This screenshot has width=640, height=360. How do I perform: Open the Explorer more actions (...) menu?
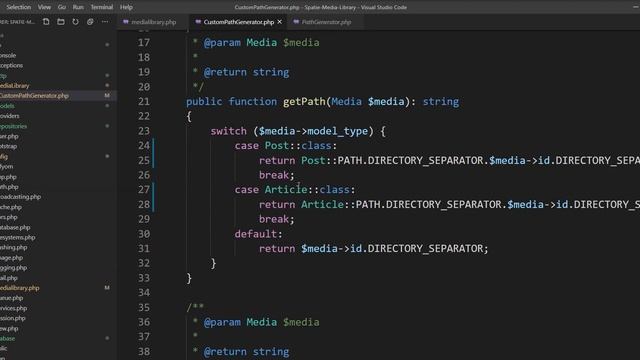click(x=105, y=22)
